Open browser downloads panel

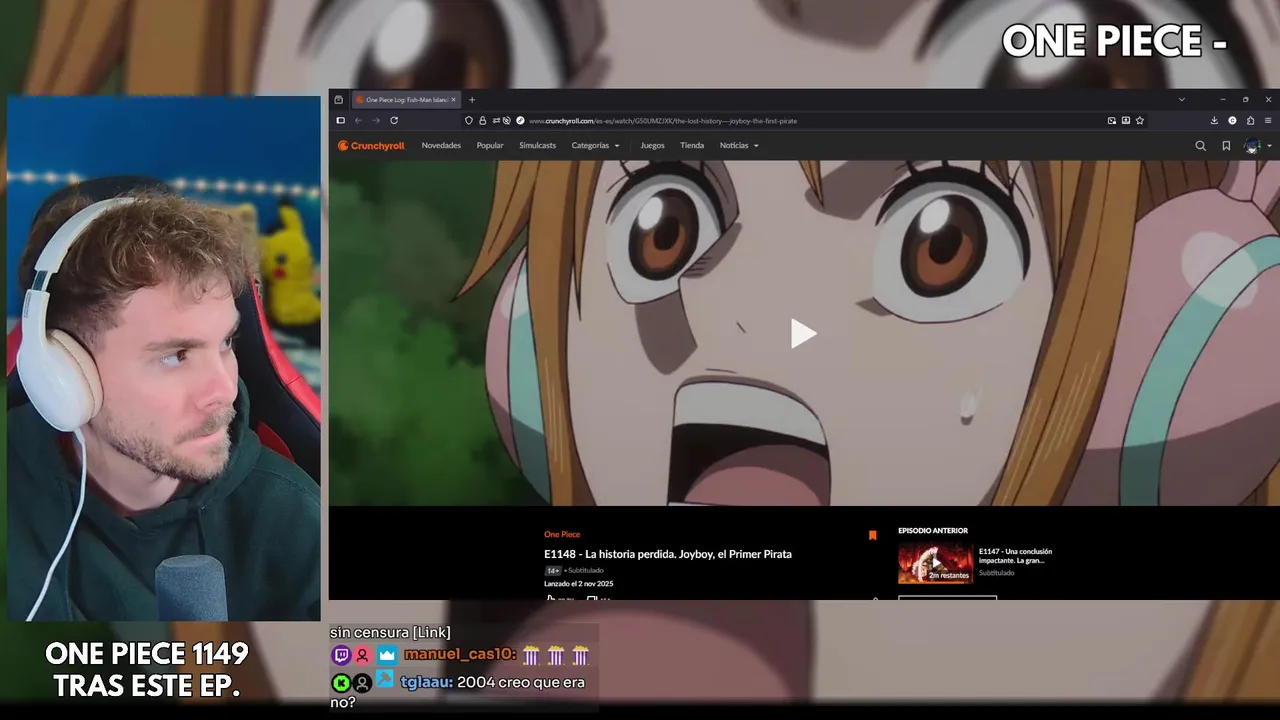(x=1214, y=121)
